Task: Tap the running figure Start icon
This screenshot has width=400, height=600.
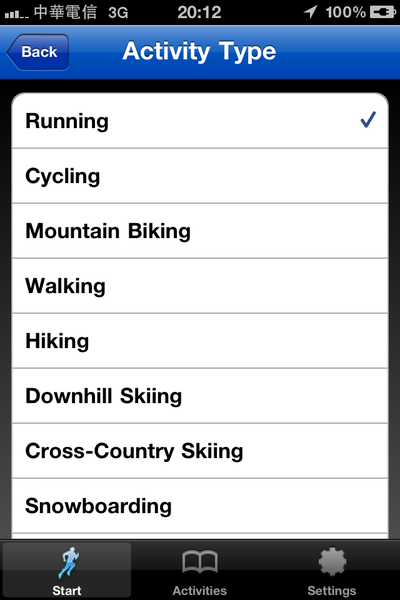Action: coord(69,562)
